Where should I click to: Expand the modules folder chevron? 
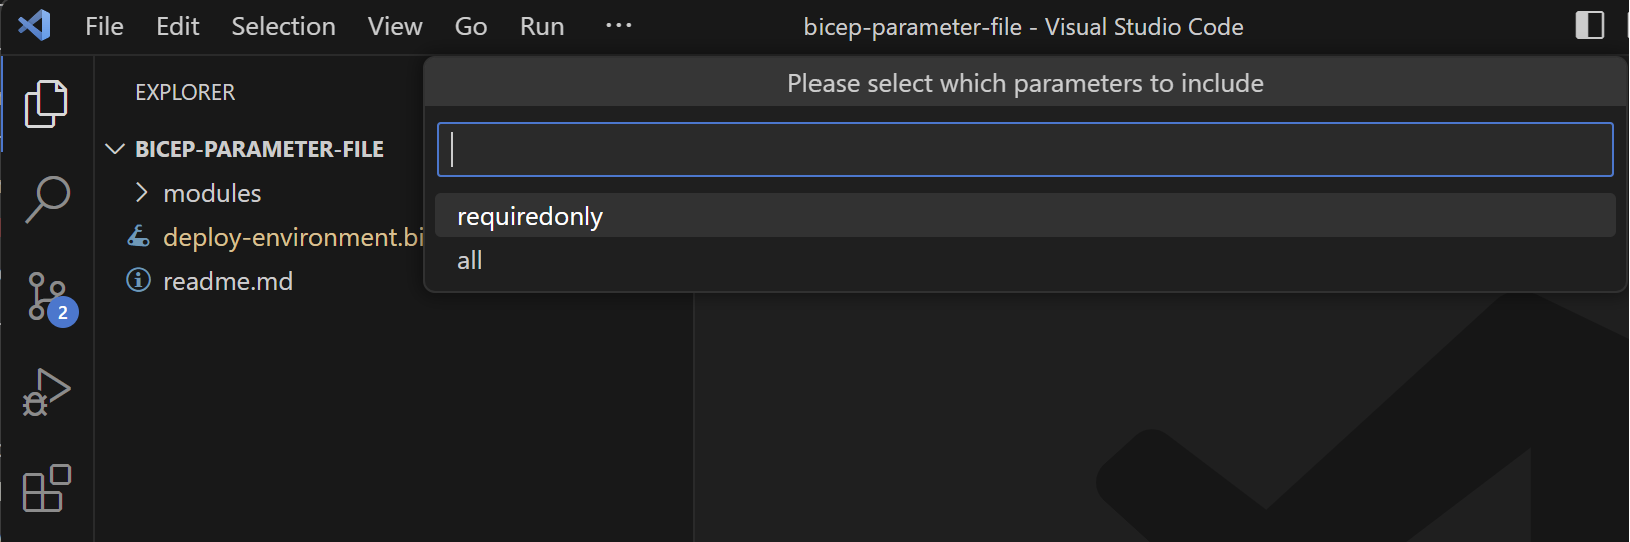tap(142, 192)
